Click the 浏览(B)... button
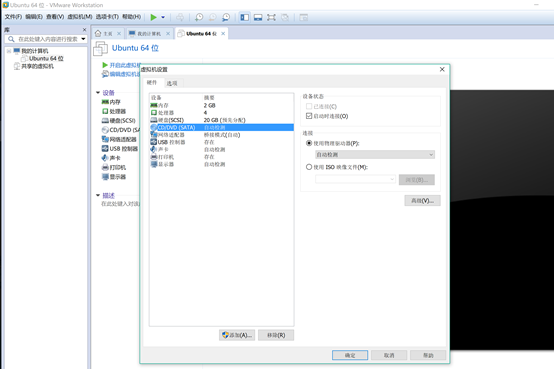 [x=417, y=180]
